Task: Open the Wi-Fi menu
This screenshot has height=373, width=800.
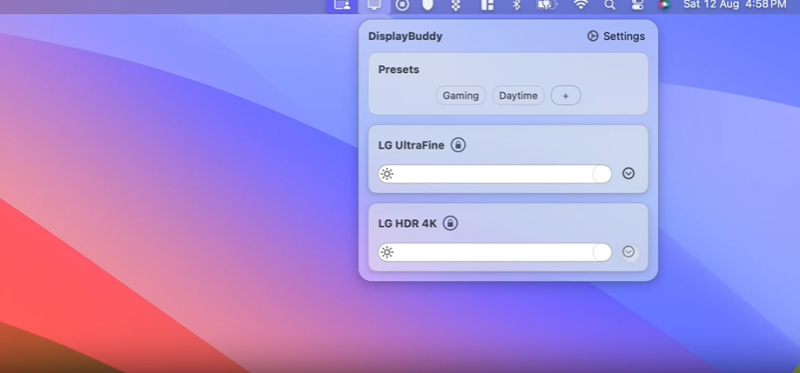Action: (x=580, y=5)
